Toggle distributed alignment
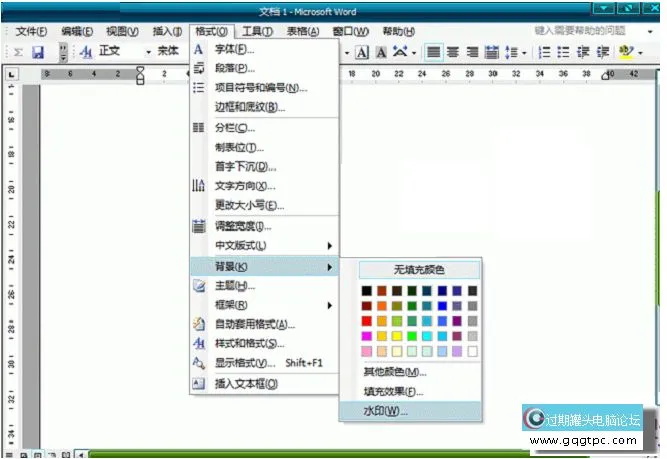The height and width of the screenshot is (459, 667). pos(491,52)
